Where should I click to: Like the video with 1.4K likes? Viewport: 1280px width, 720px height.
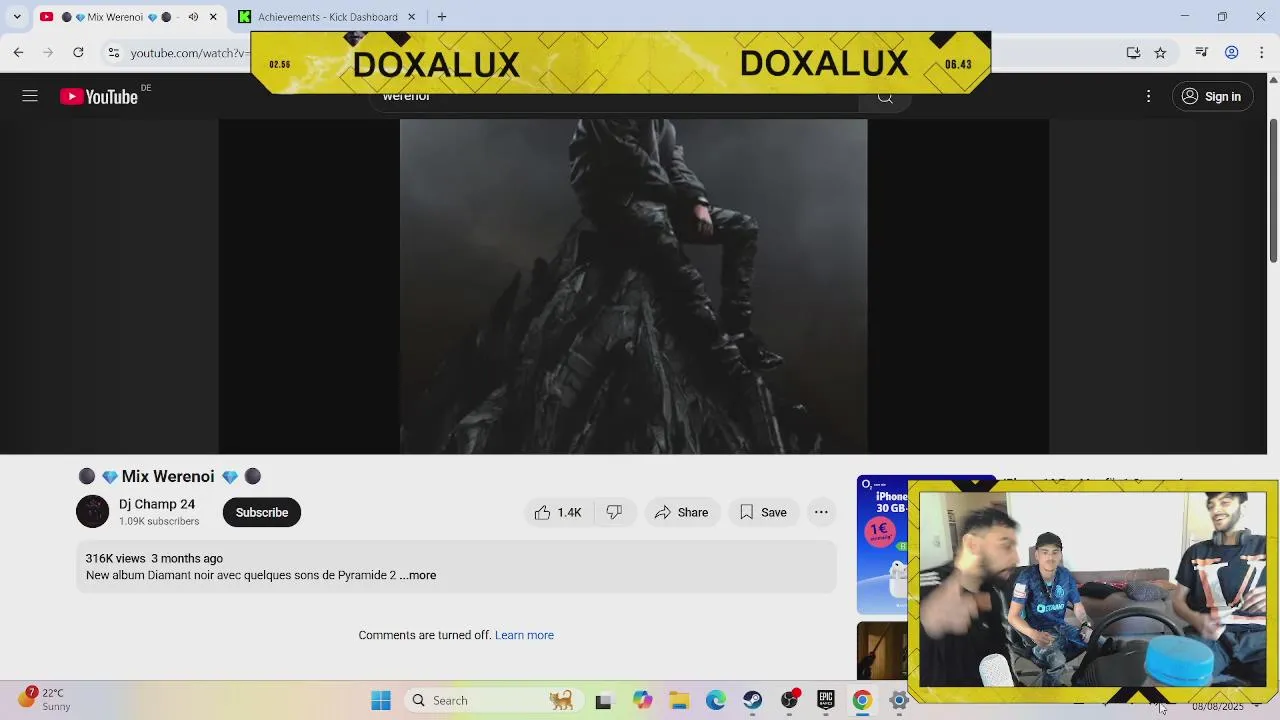(558, 512)
